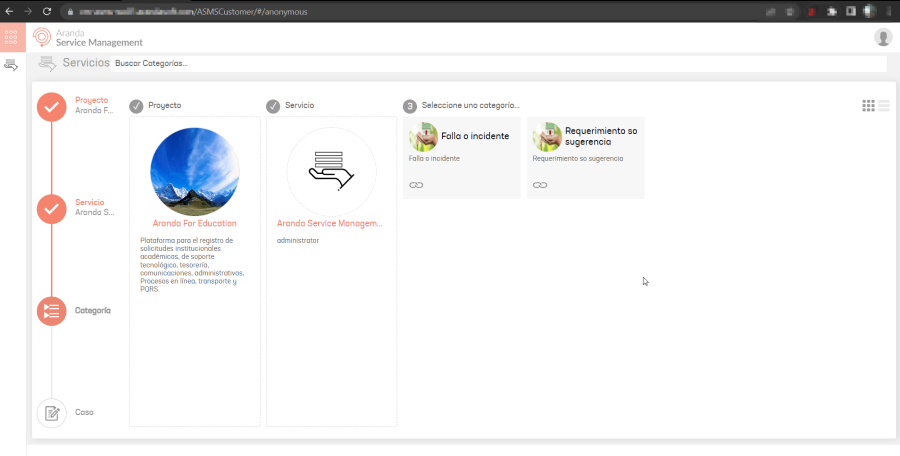Select the Falla o incidente category card
Viewport: 900px width, 456px height.
click(x=461, y=158)
